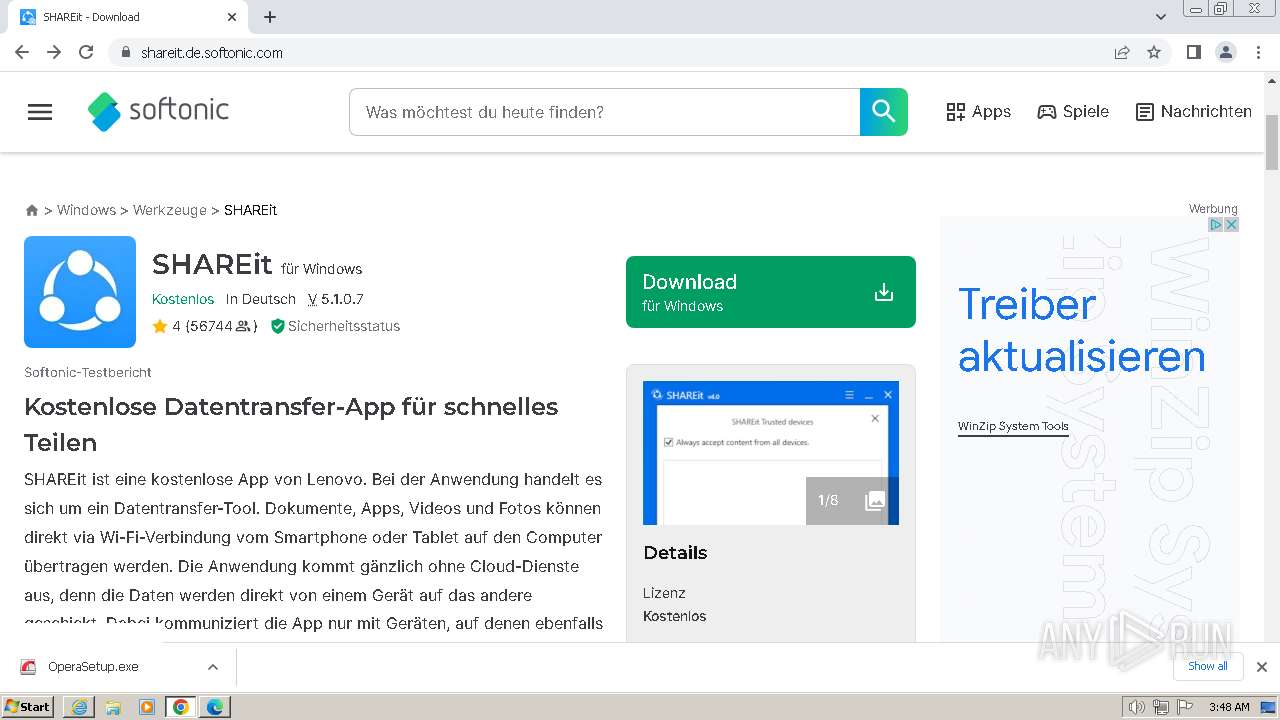Click the site info lock icon
The image size is (1280, 720).
point(125,52)
